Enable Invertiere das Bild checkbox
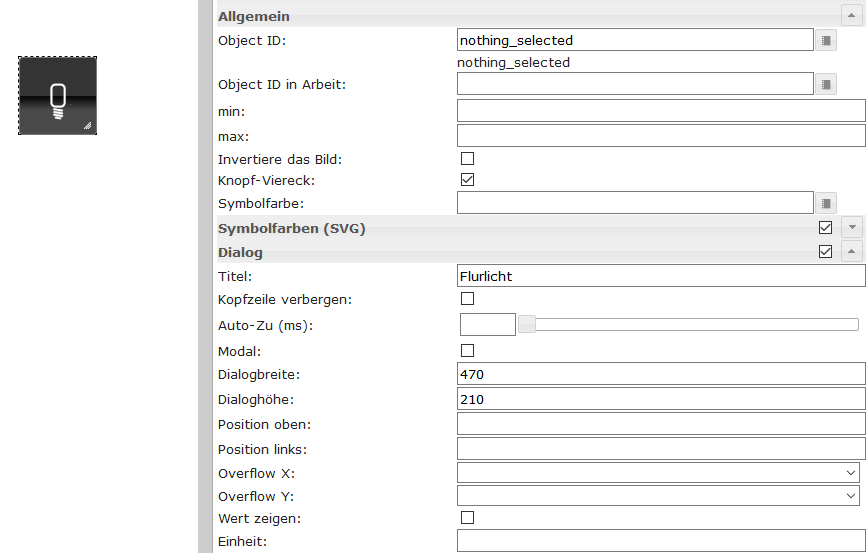Viewport: 867px width, 553px height. pyautogui.click(x=467, y=158)
